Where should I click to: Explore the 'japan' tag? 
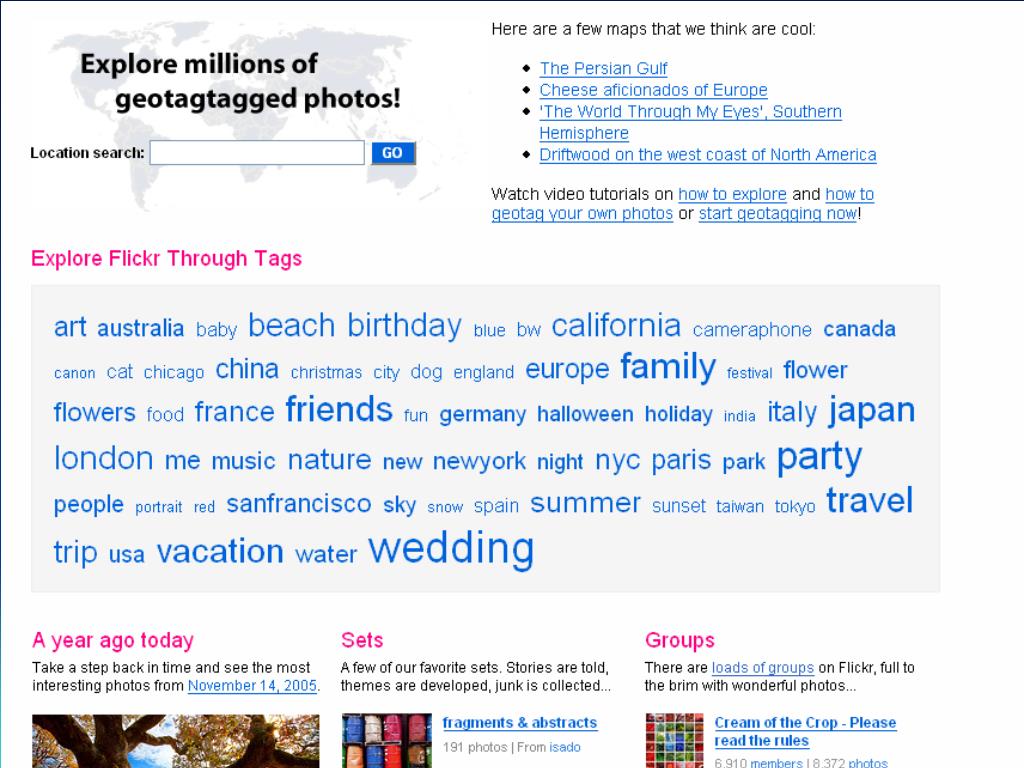coord(872,411)
